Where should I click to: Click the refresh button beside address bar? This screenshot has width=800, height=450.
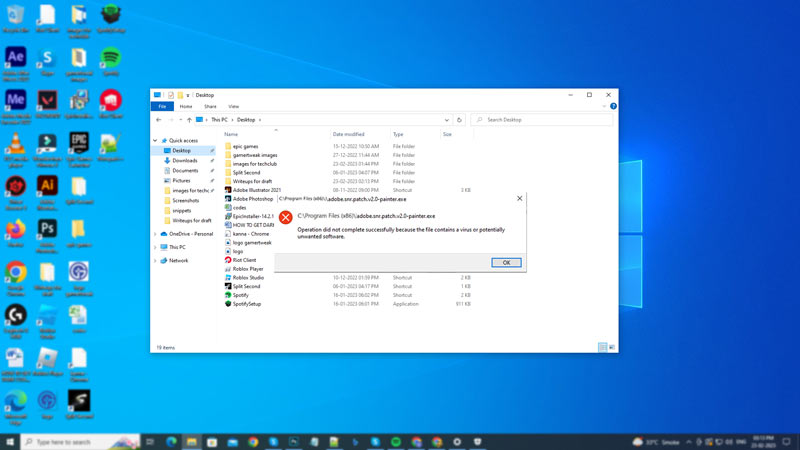459,120
